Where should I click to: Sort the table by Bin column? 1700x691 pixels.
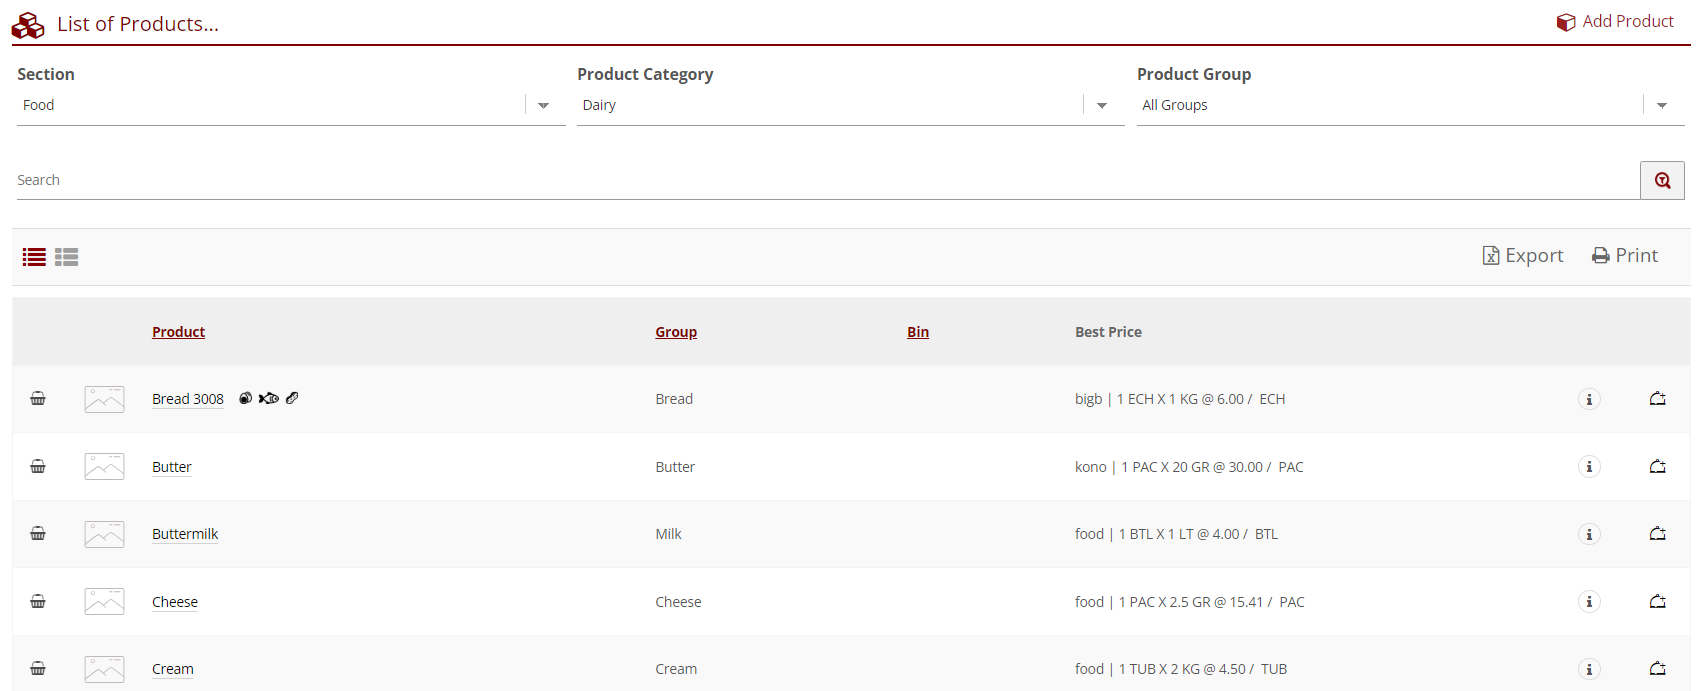pyautogui.click(x=917, y=332)
